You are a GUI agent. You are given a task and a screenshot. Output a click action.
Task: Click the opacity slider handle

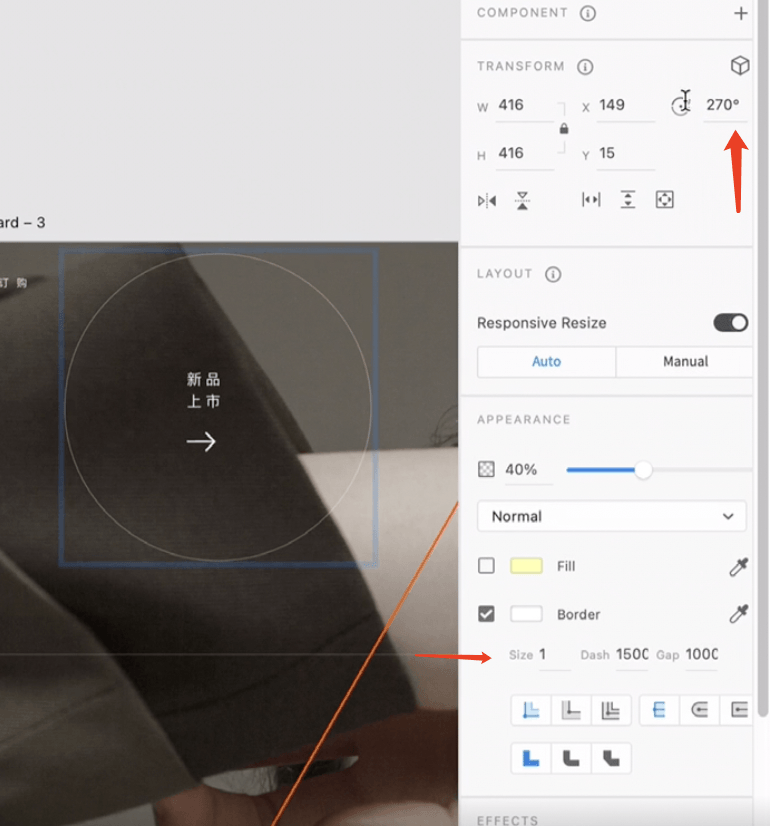click(643, 470)
